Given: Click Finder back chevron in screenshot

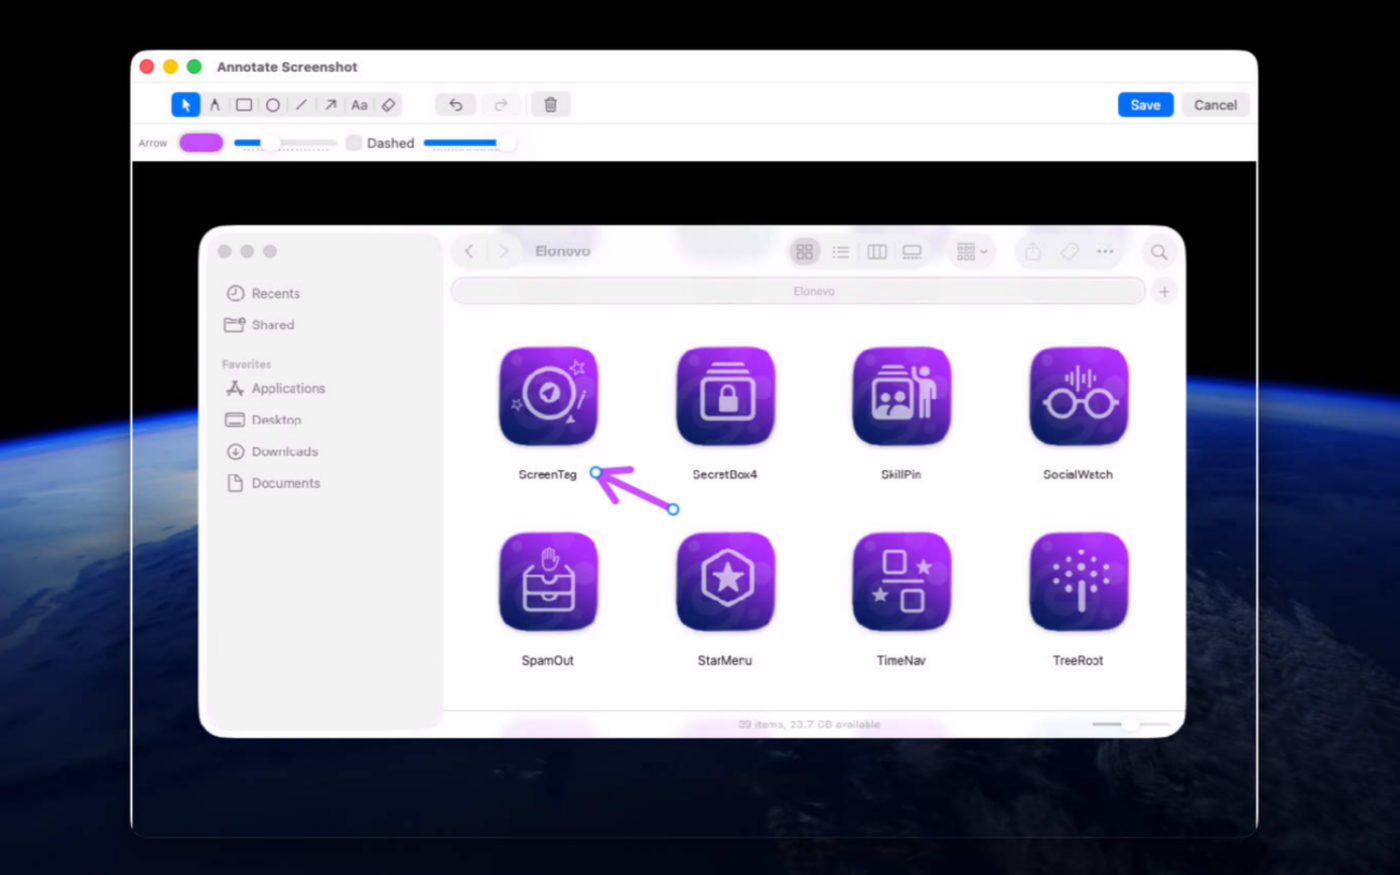Looking at the screenshot, I should [x=469, y=252].
